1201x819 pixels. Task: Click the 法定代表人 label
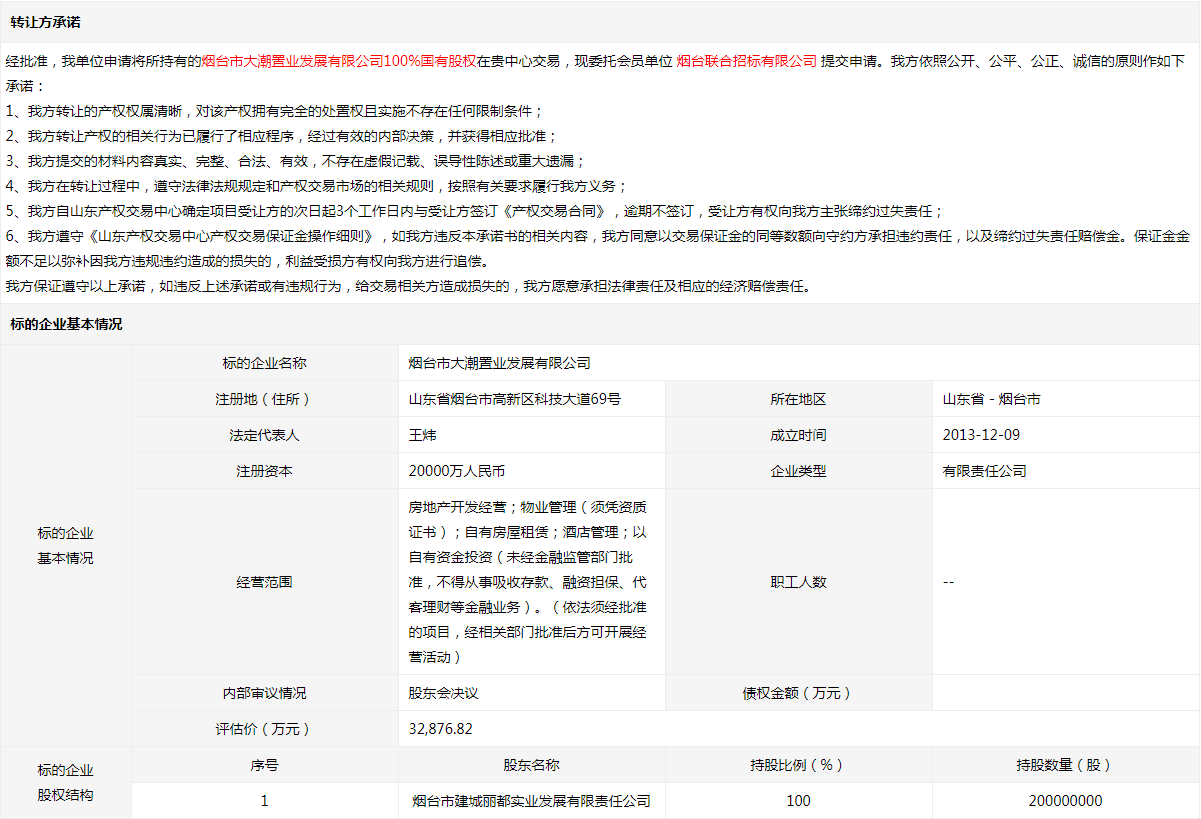[265, 435]
